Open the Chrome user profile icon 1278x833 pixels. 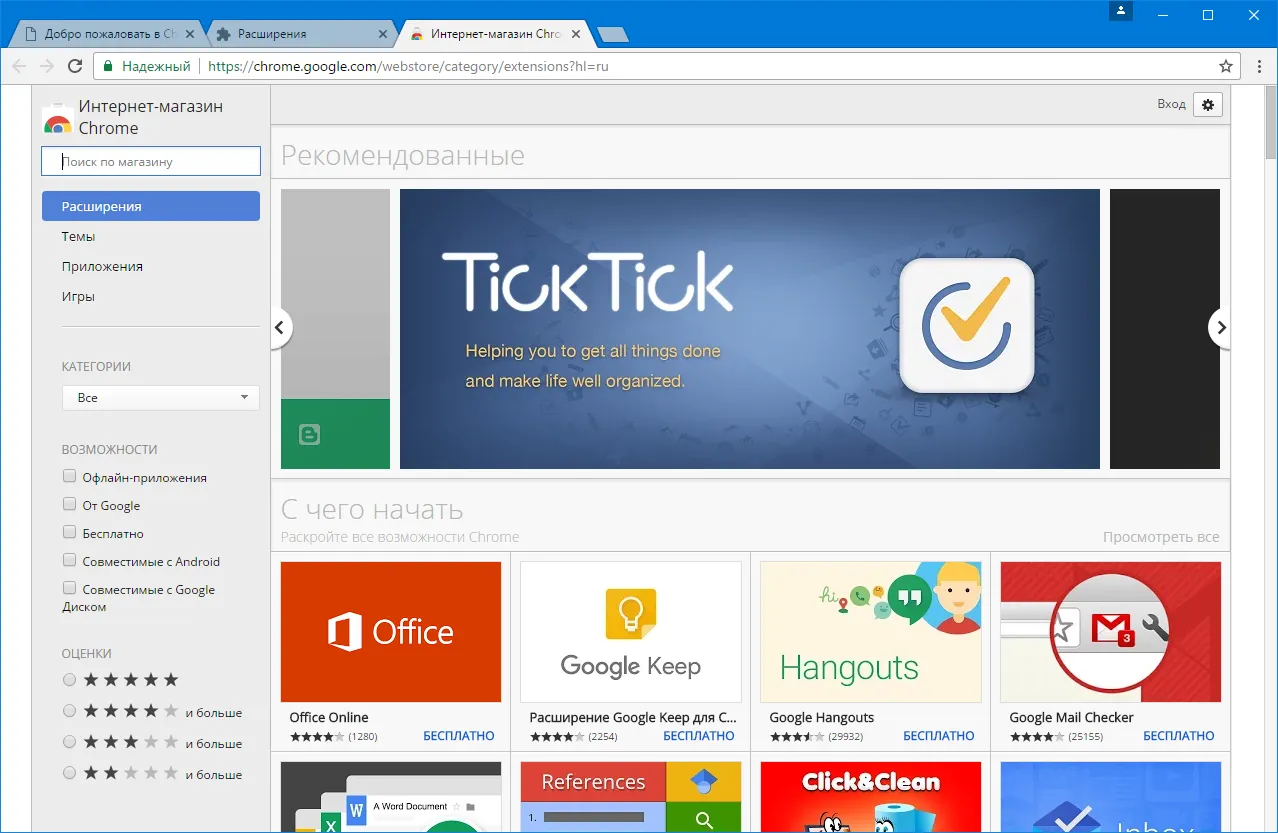(x=1121, y=11)
